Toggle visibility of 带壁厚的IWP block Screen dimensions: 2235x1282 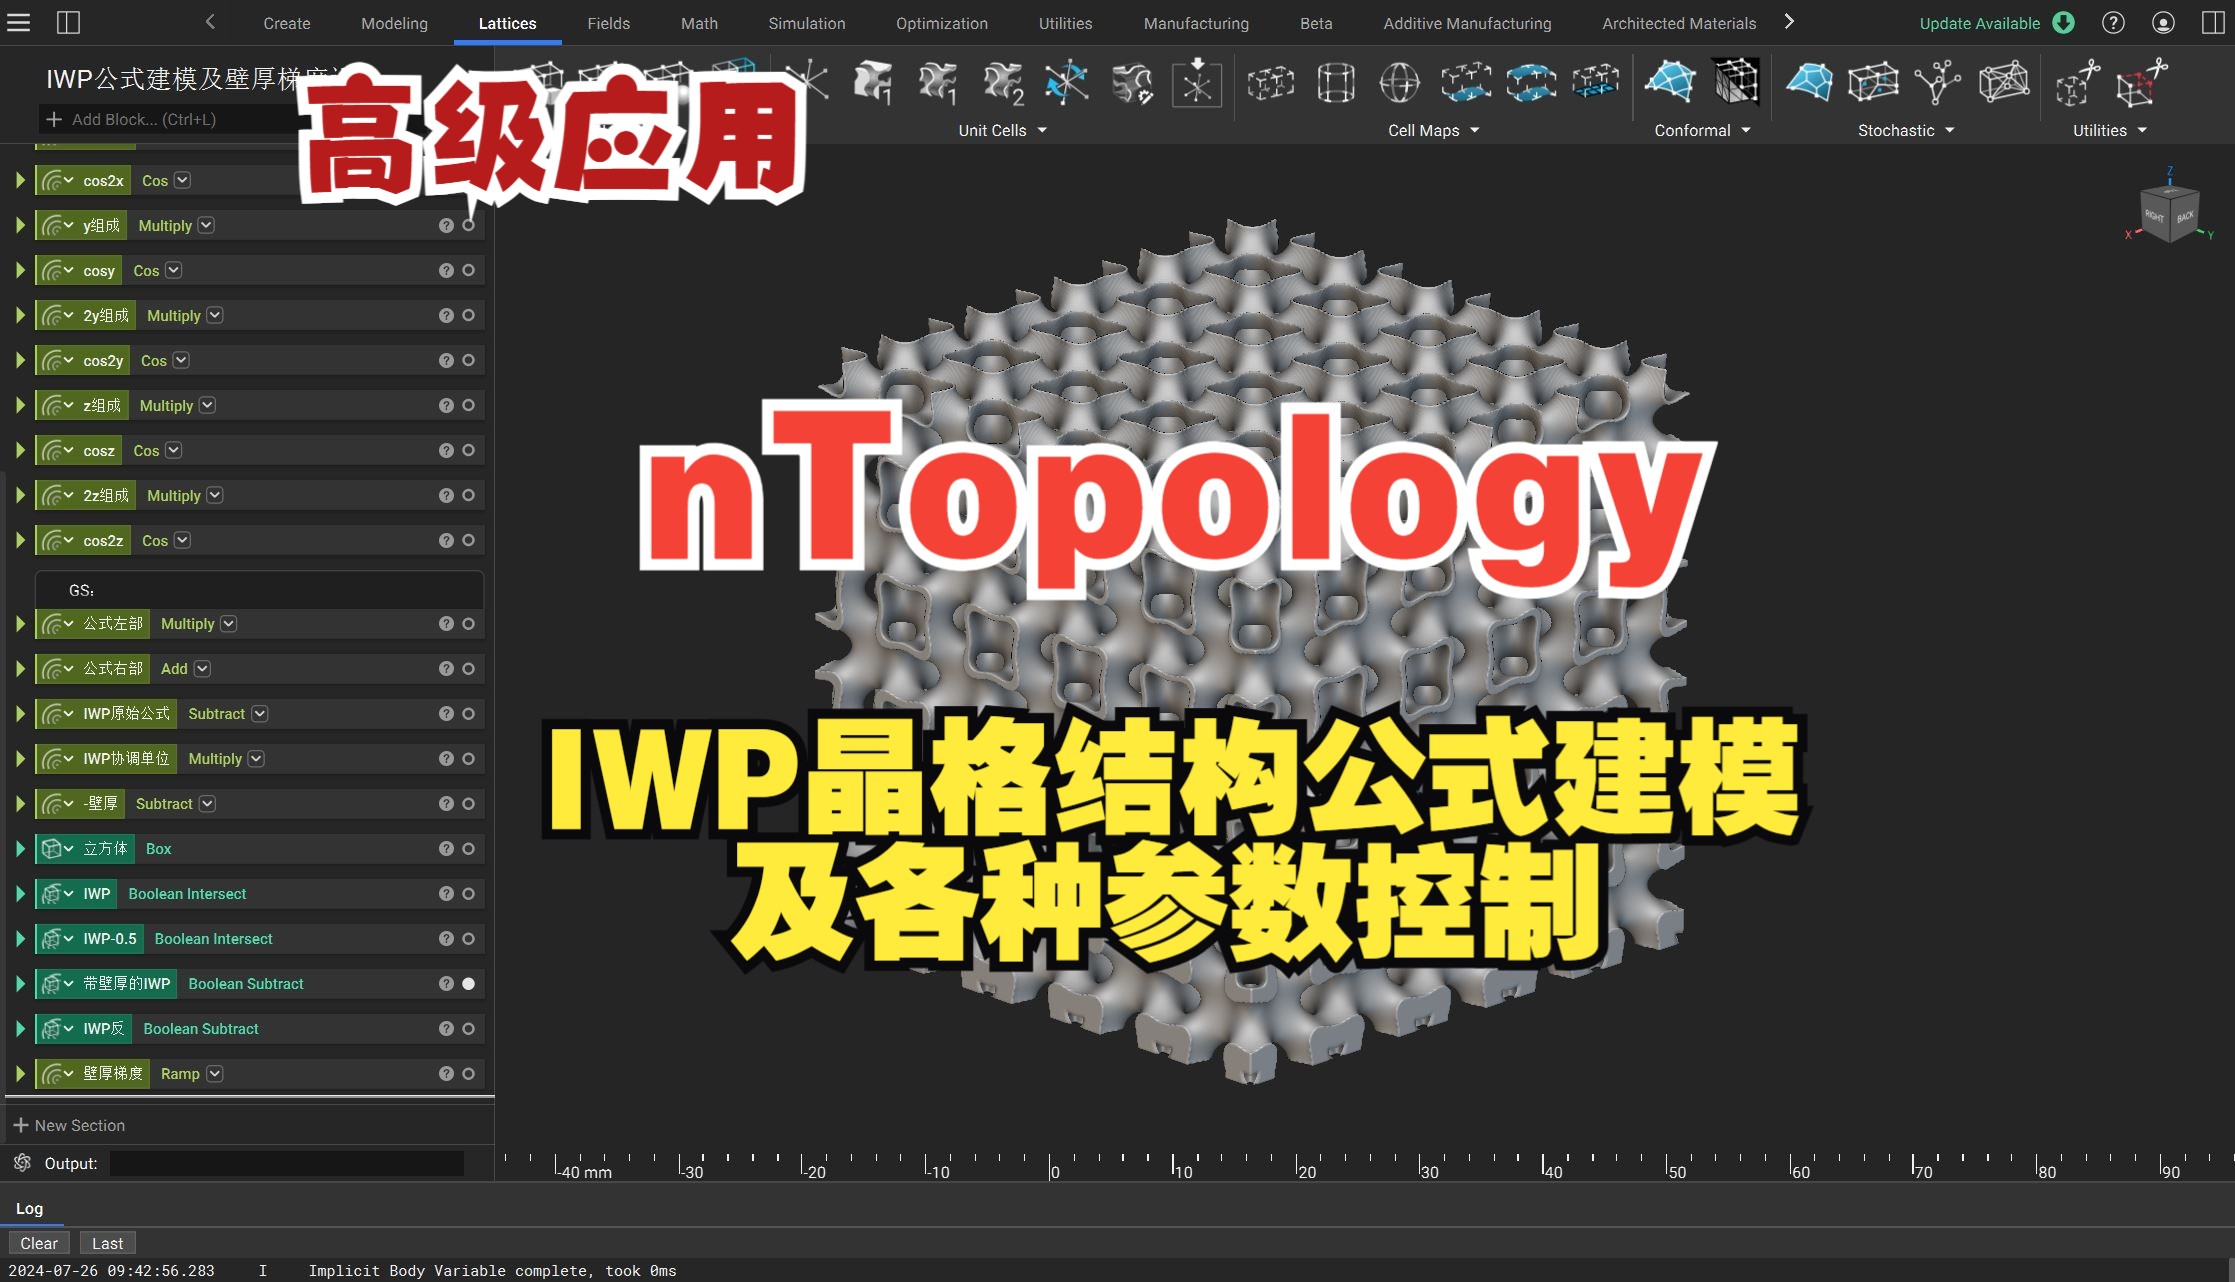pos(468,984)
